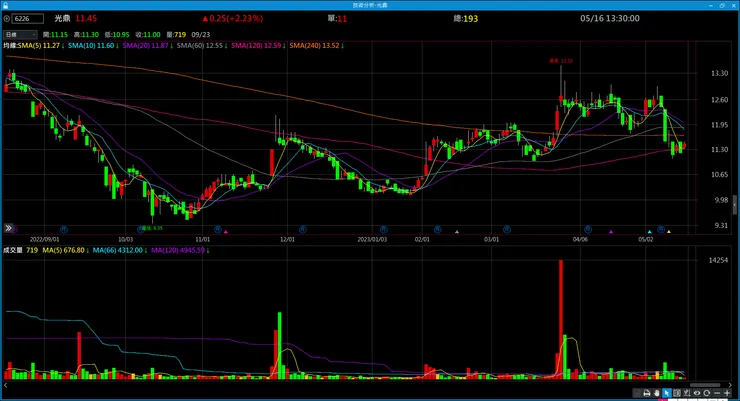
Task: Select the blue arrow pointer tool
Action: 667,393
